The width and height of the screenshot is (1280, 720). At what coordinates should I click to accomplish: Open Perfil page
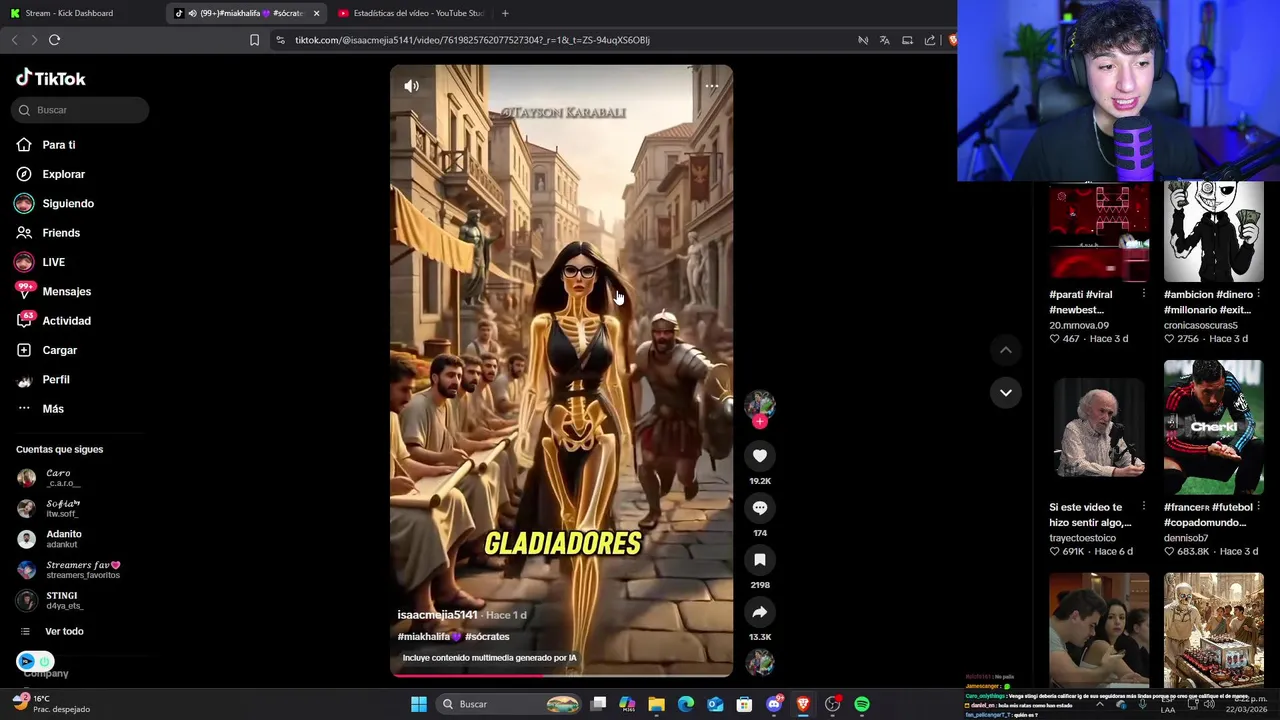tap(43, 379)
